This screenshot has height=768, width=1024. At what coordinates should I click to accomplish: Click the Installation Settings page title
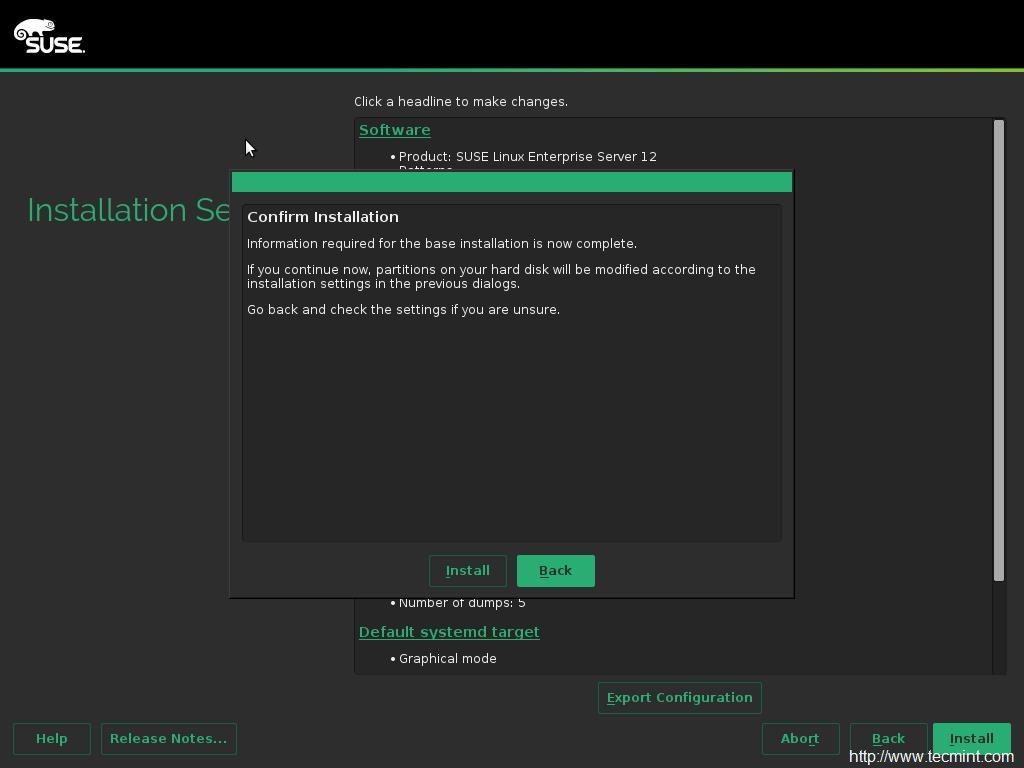[129, 210]
